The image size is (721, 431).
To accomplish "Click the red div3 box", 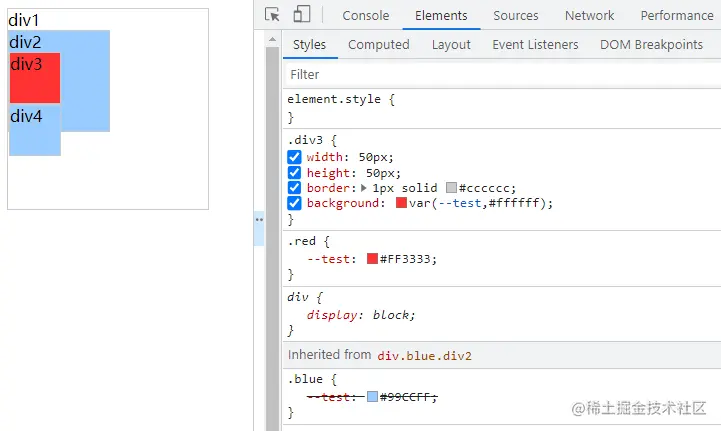I will (x=35, y=78).
